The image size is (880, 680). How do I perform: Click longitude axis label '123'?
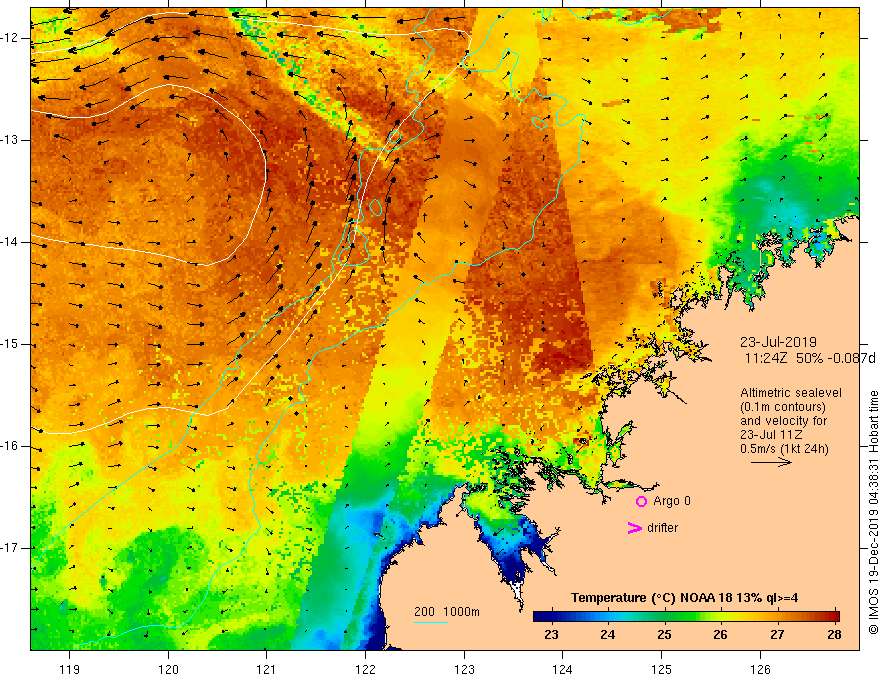tap(464, 669)
